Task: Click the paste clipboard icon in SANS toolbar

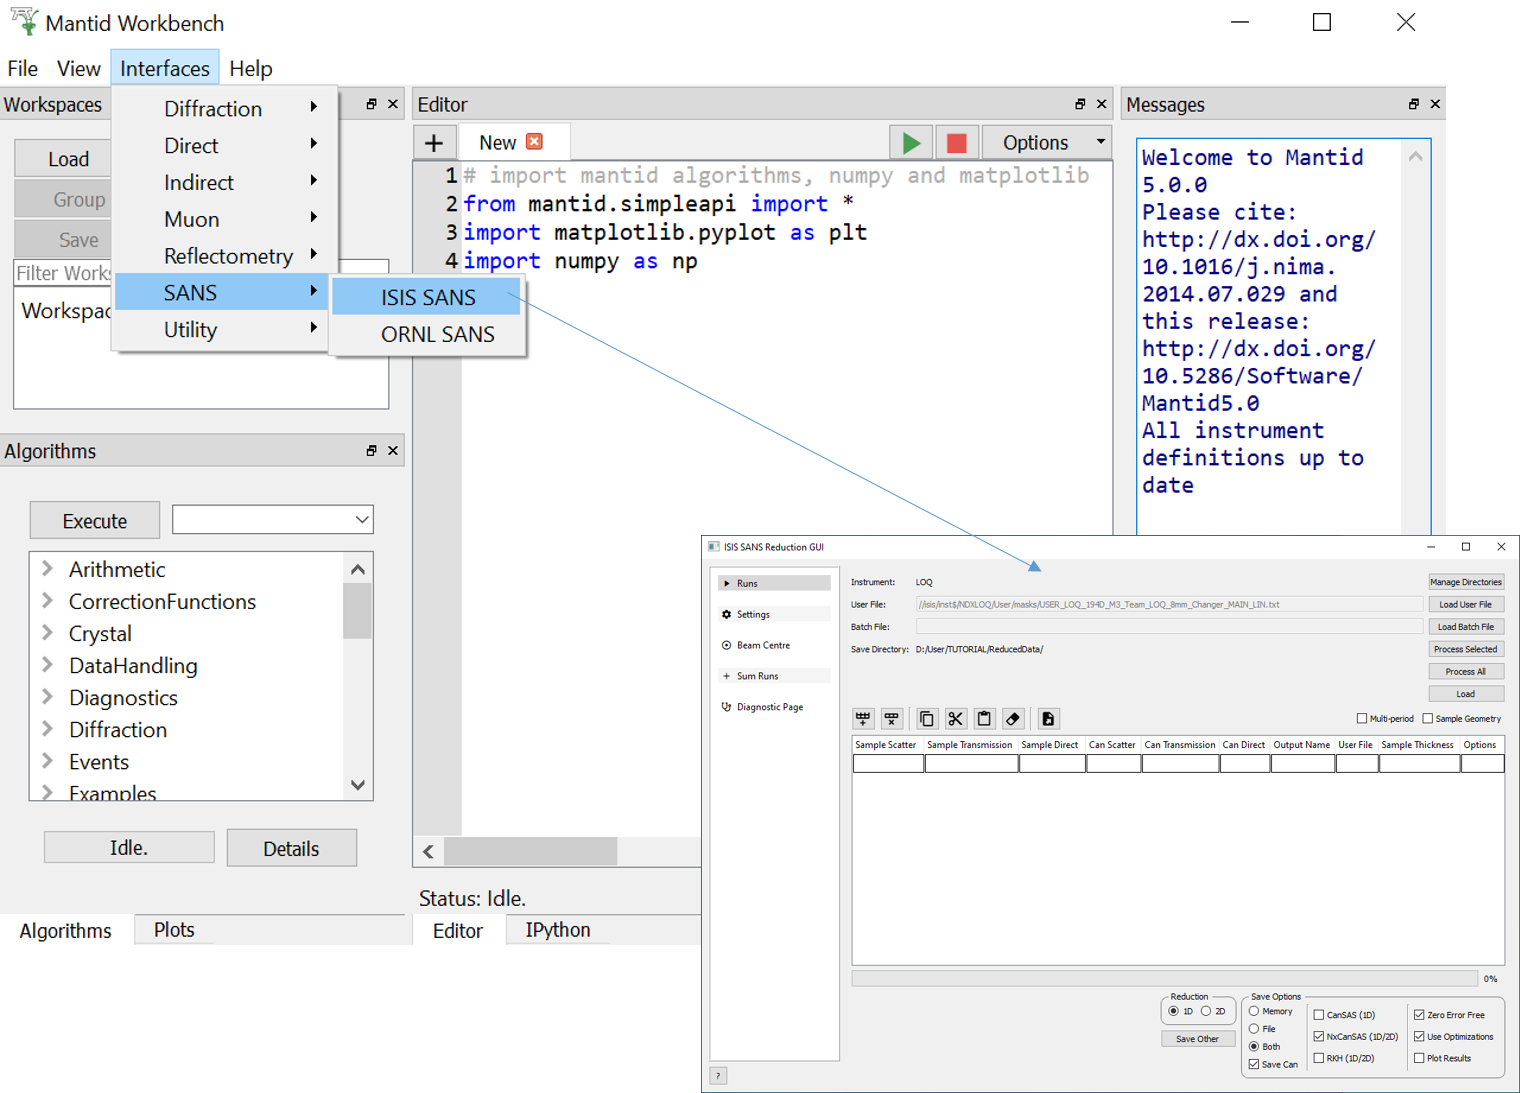Action: tap(984, 718)
